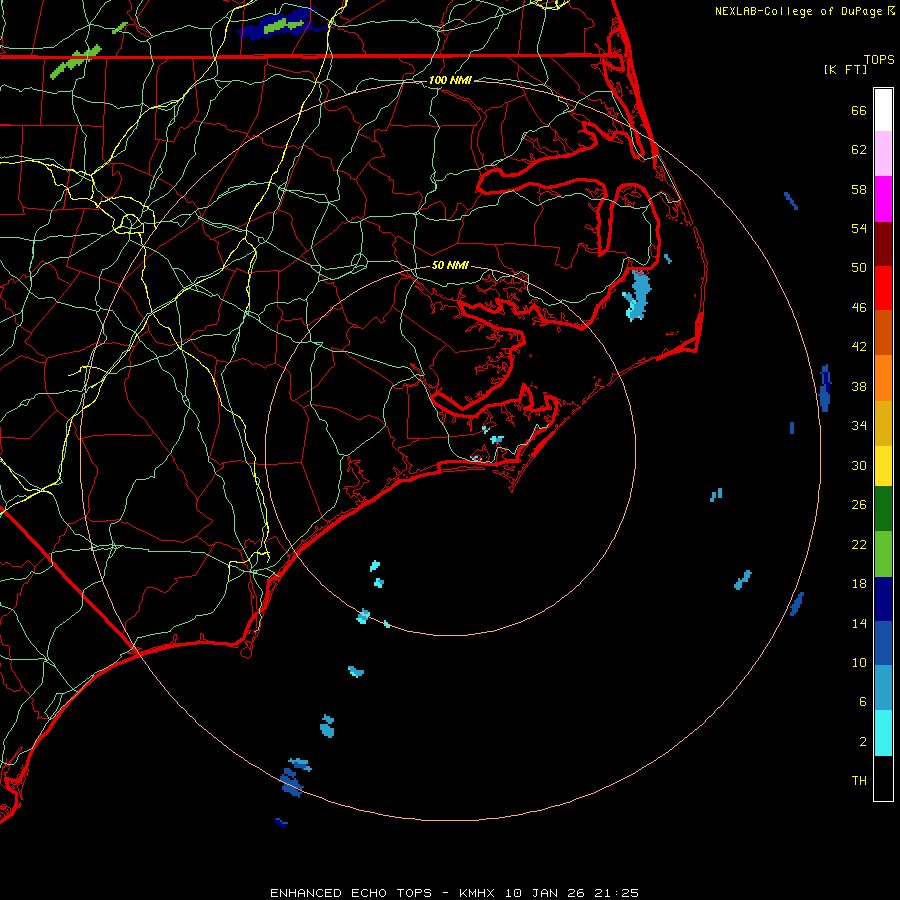Click the white 66 kft legend swatch

pos(883,110)
